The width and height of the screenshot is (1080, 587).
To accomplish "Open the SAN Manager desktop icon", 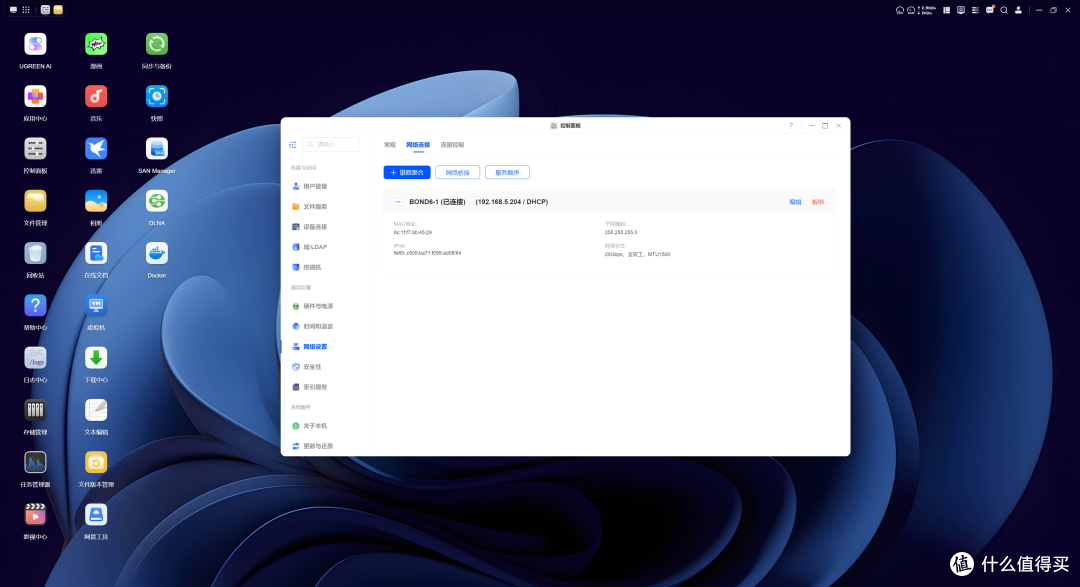I will [x=156, y=149].
